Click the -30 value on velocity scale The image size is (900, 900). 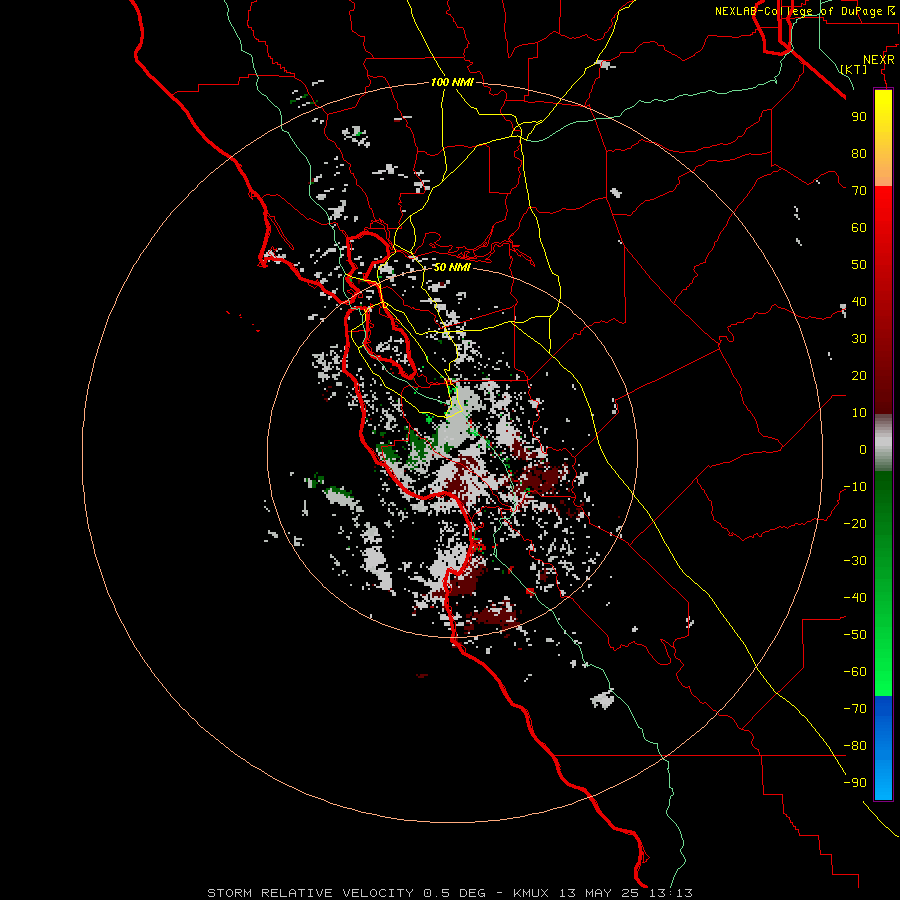click(x=855, y=561)
